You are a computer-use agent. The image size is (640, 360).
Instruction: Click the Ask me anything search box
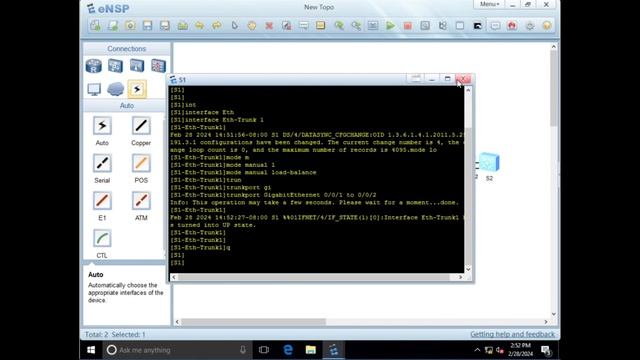pos(178,350)
